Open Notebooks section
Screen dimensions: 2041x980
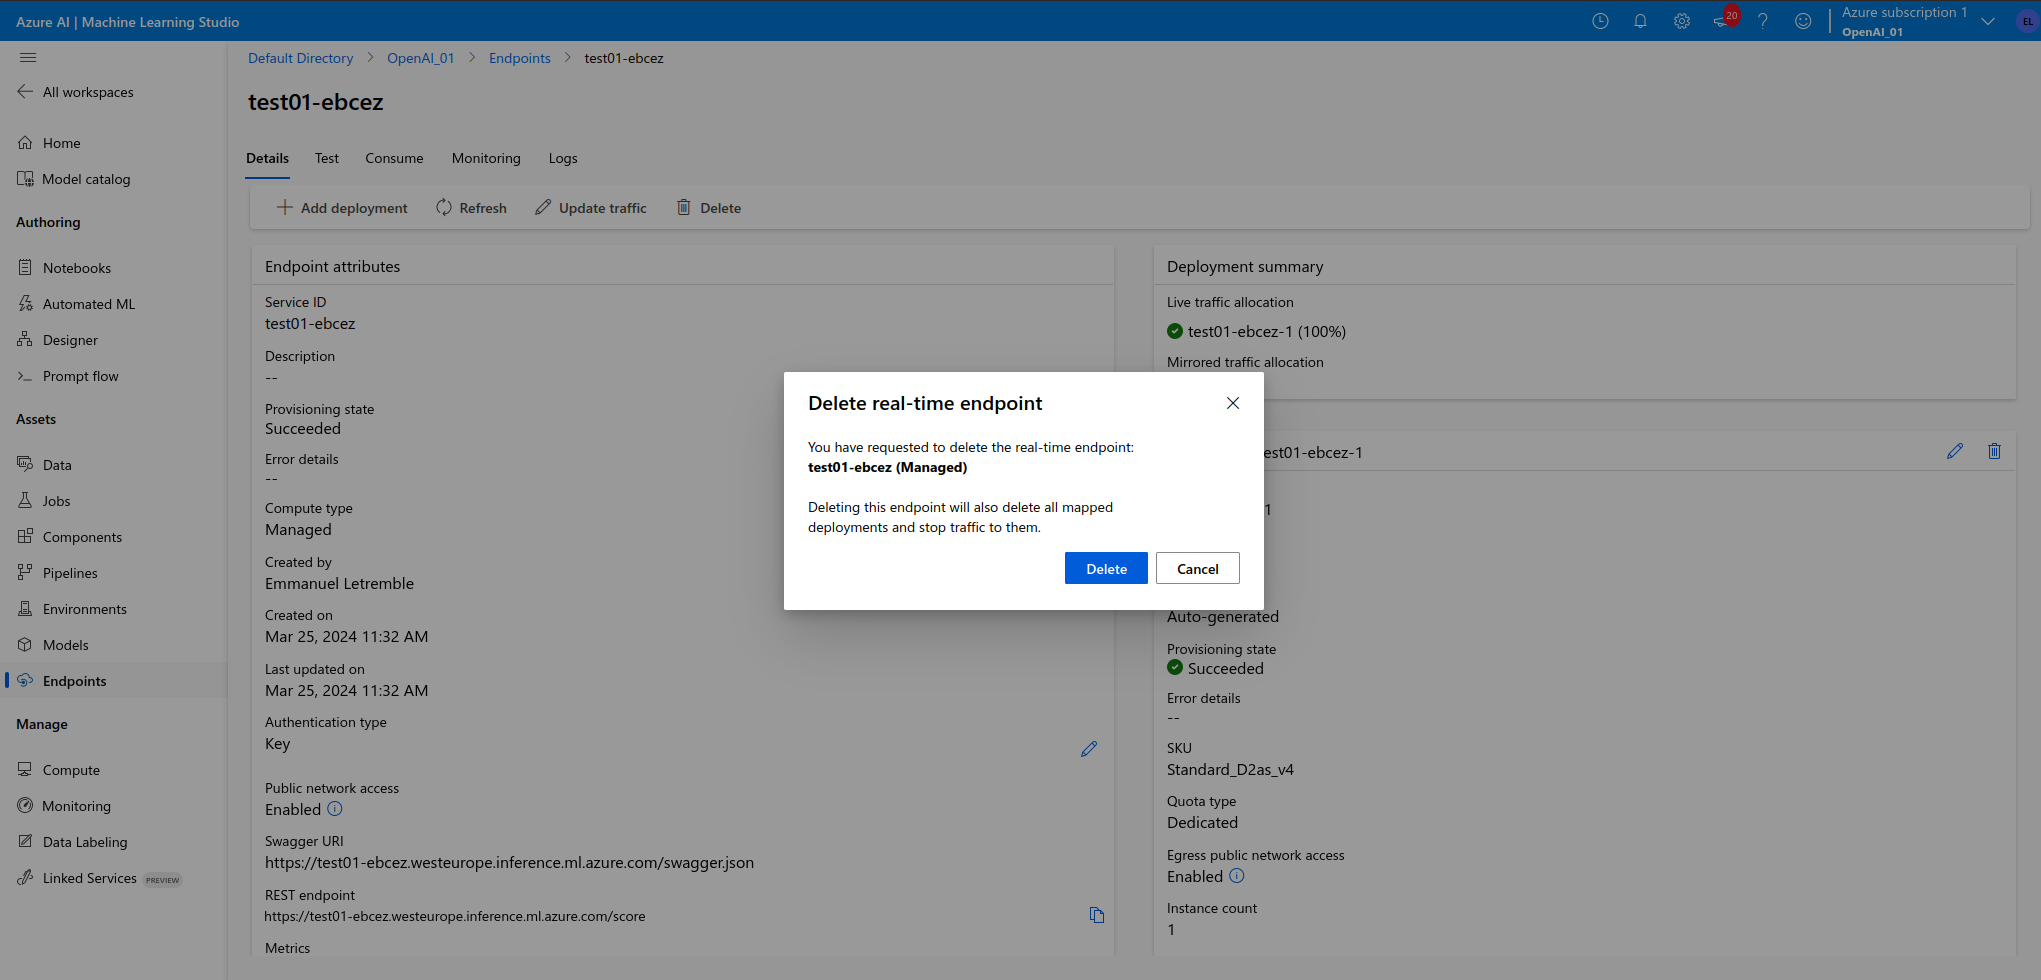click(64, 268)
